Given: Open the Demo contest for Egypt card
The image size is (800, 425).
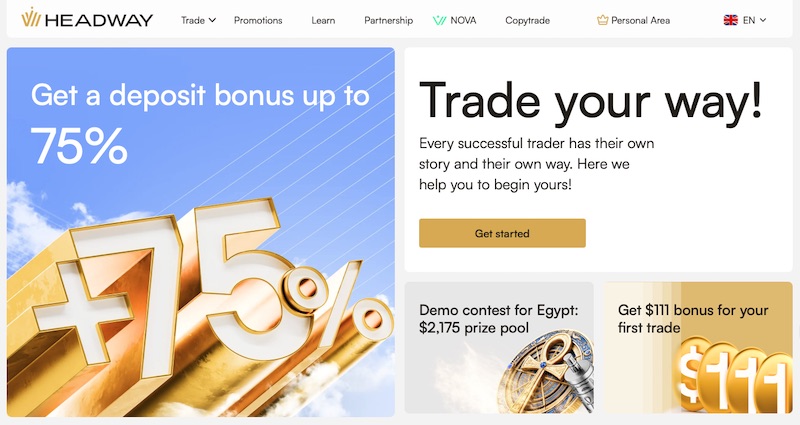Looking at the screenshot, I should 499,318.
